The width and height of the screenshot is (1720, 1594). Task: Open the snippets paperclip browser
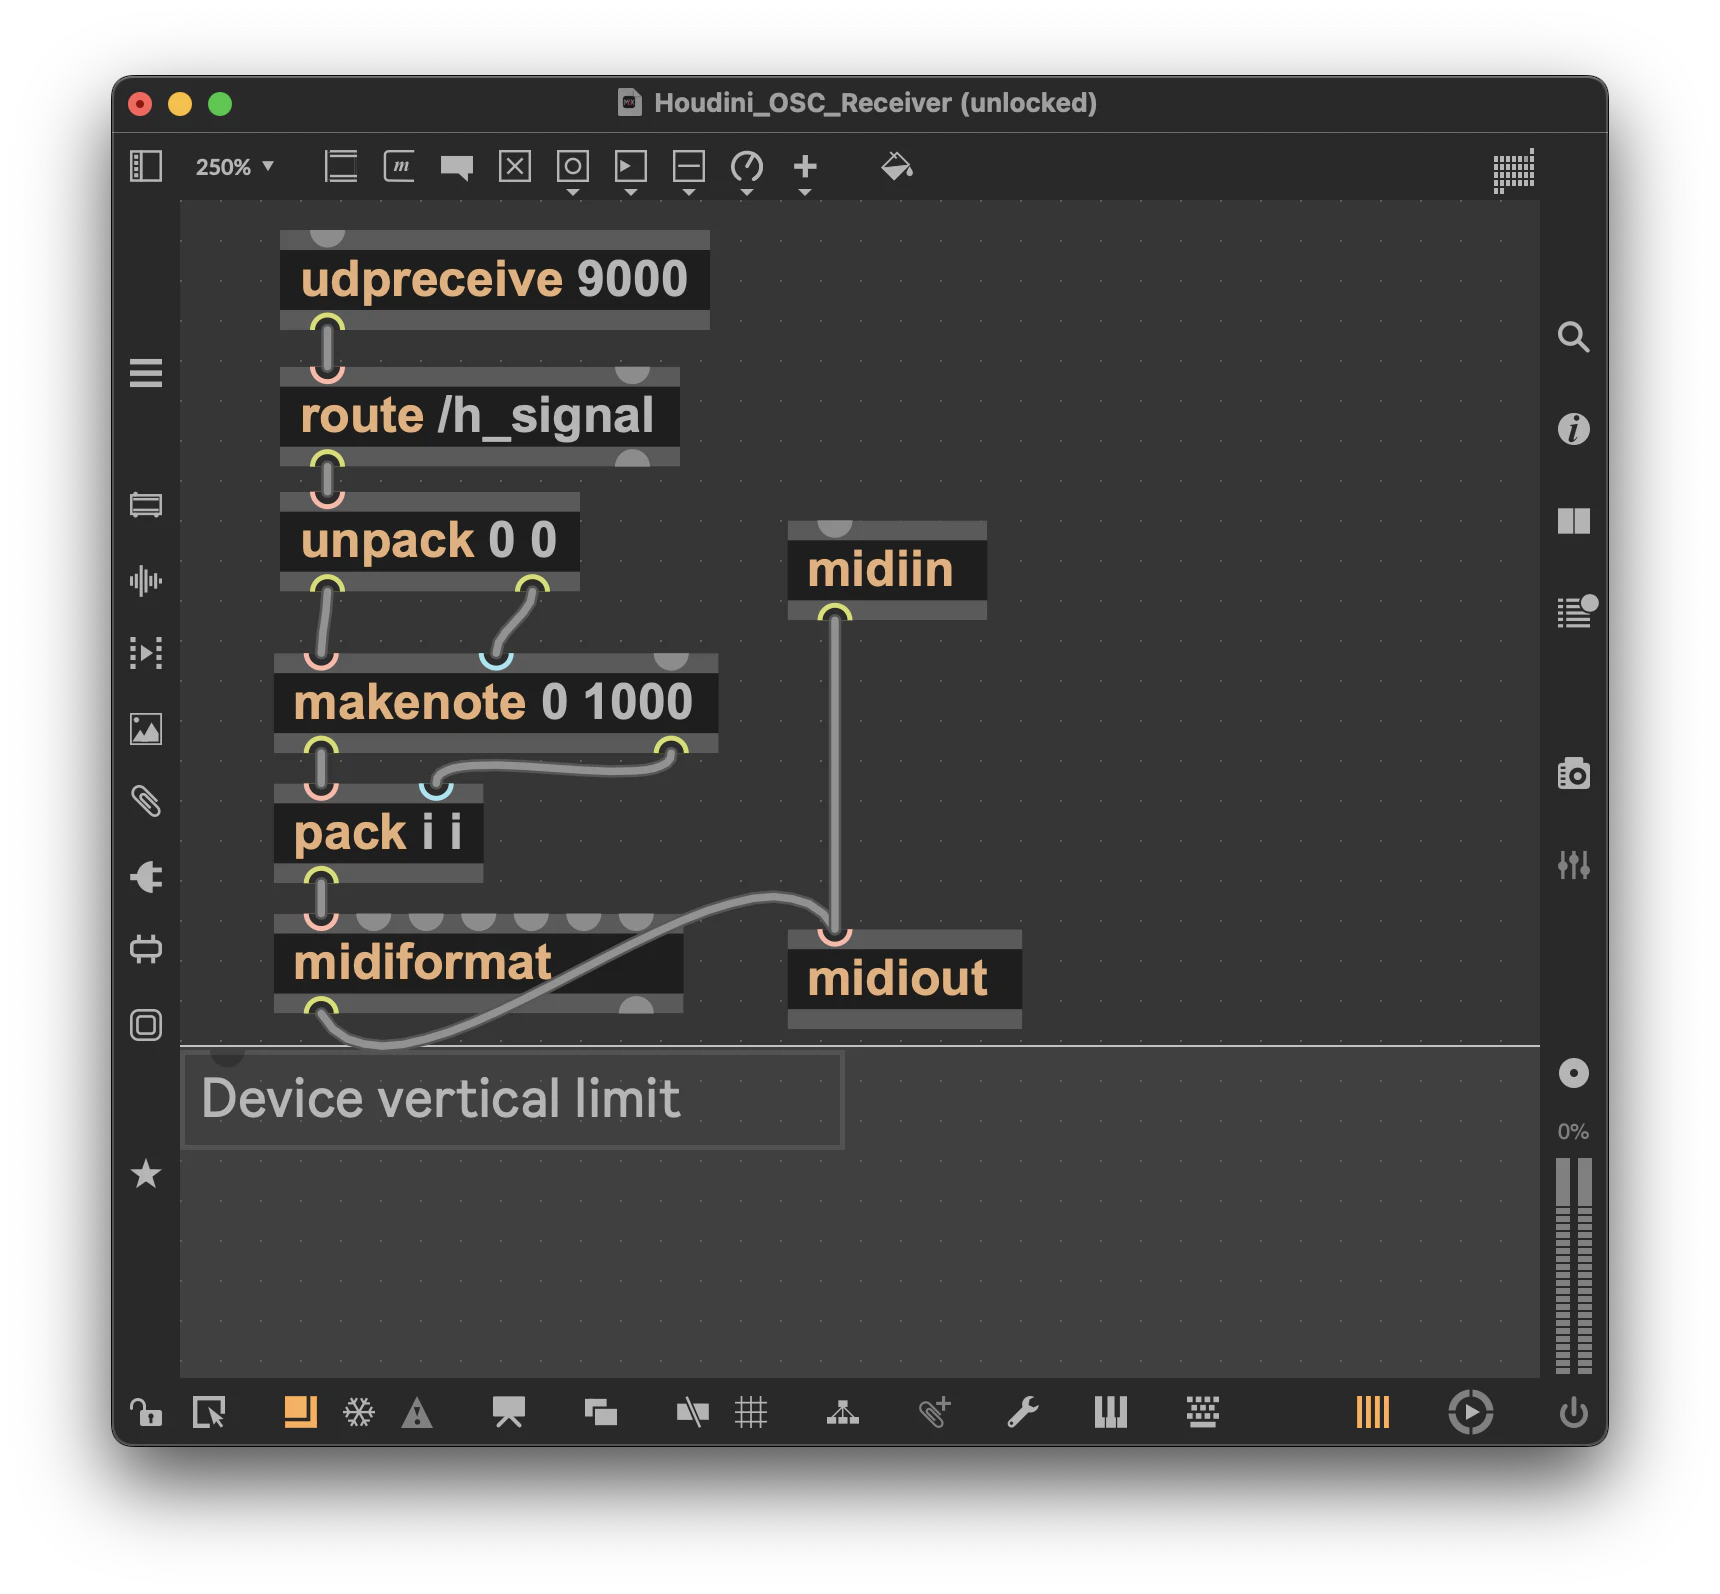[146, 801]
